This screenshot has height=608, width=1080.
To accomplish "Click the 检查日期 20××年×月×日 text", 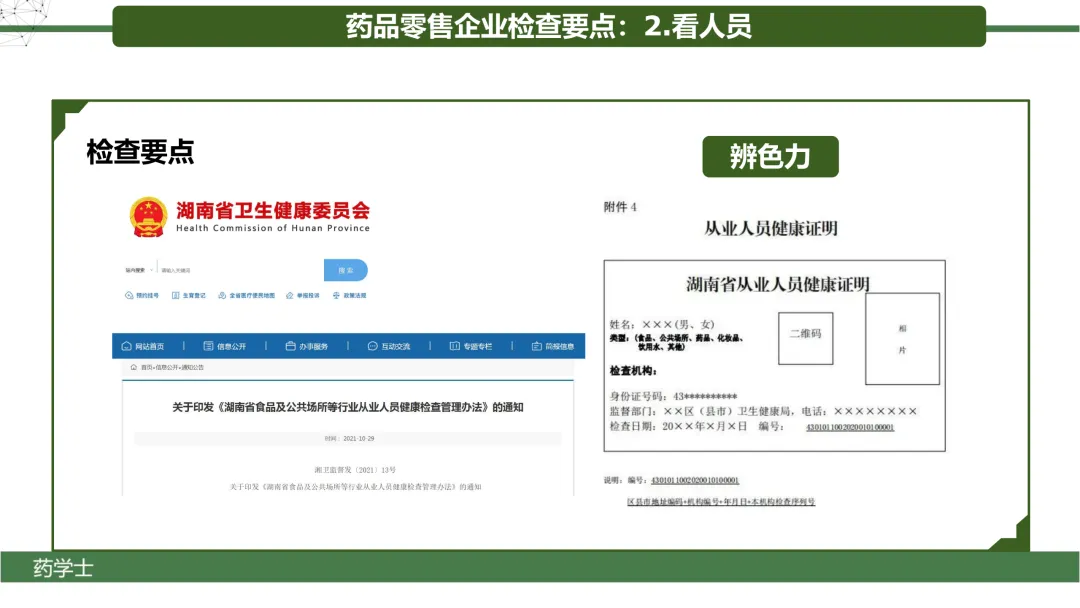I will (678, 427).
